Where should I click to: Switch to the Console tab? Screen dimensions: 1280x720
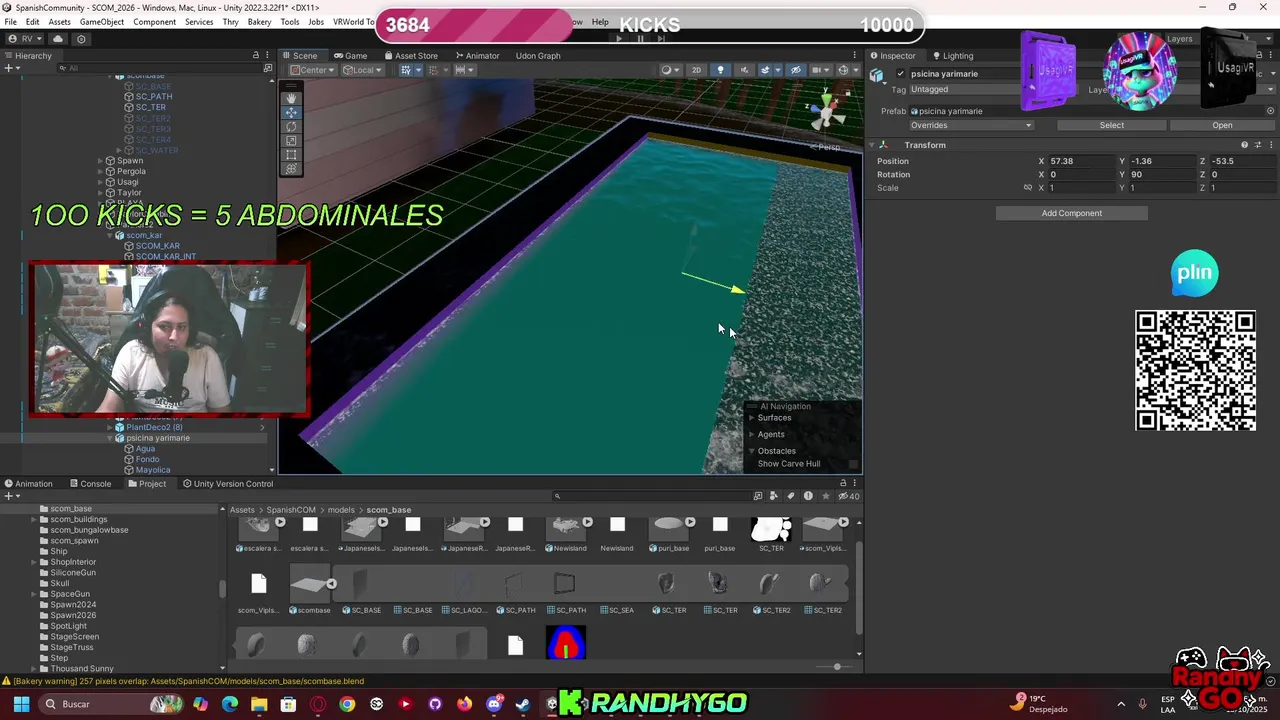90,484
